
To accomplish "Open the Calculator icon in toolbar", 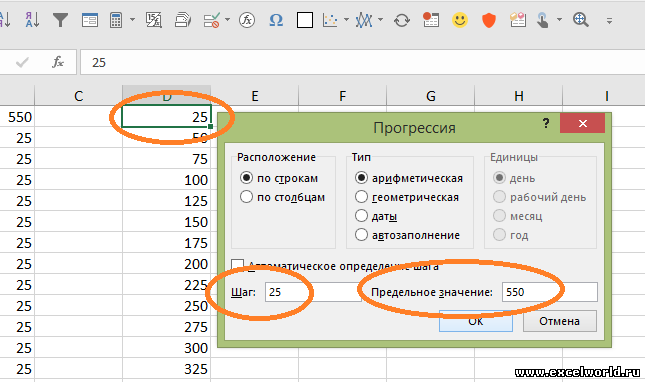I will [116, 20].
